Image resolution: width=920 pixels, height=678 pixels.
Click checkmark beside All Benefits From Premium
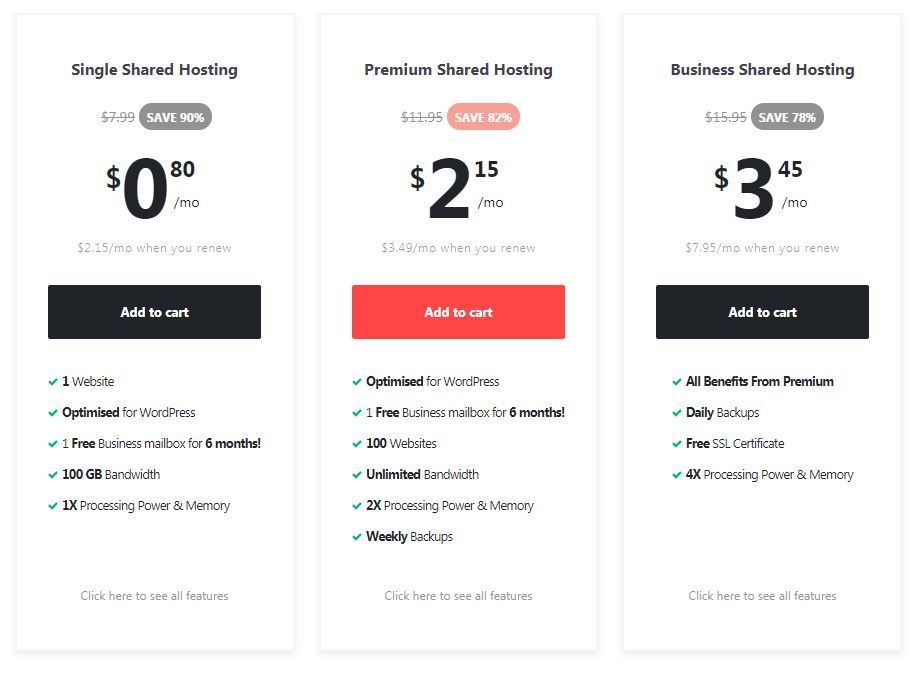coord(677,382)
